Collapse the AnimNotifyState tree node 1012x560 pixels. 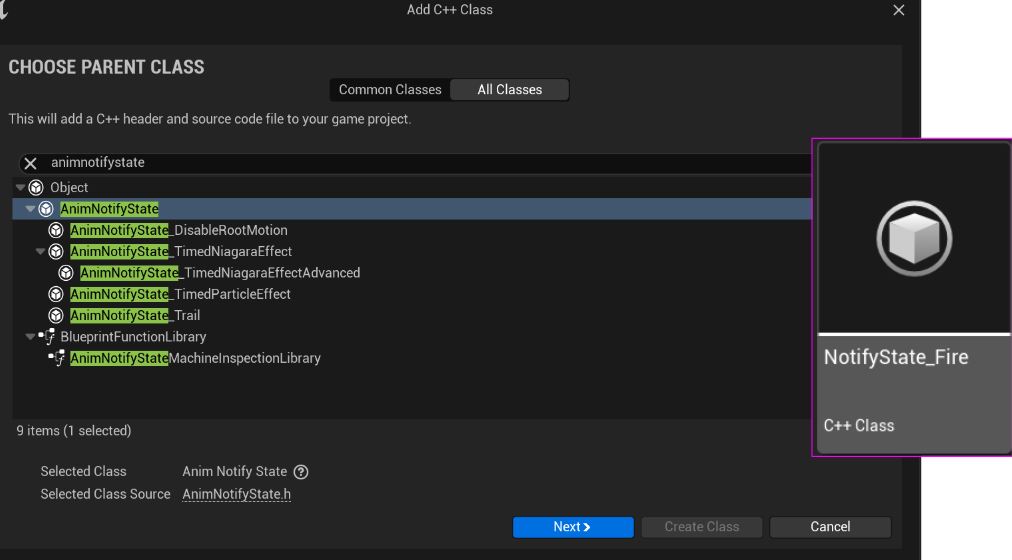pos(31,209)
